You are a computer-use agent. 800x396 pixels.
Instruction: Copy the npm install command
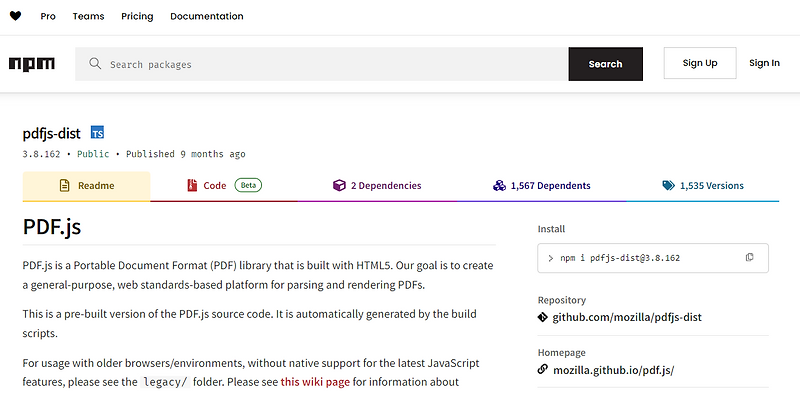749,258
